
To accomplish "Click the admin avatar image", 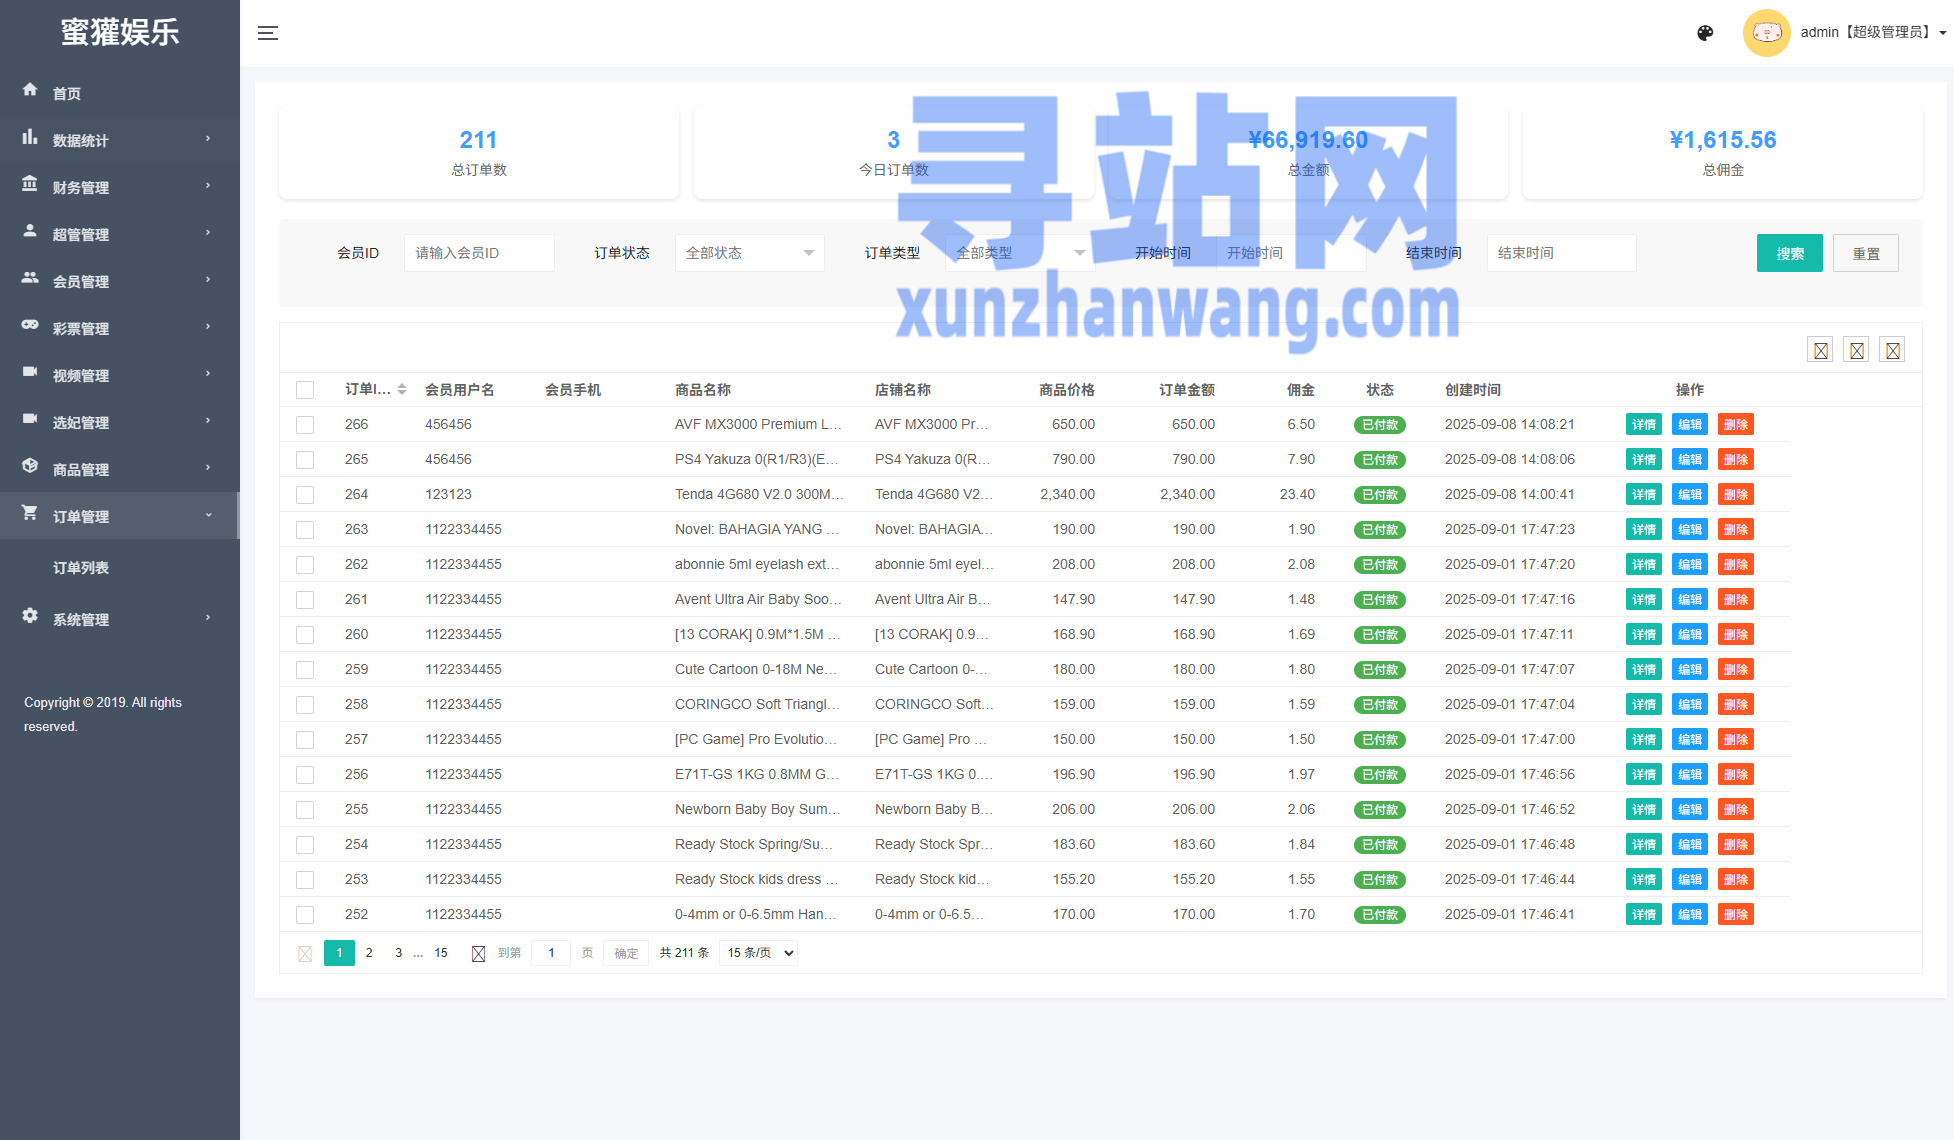I will click(x=1766, y=33).
